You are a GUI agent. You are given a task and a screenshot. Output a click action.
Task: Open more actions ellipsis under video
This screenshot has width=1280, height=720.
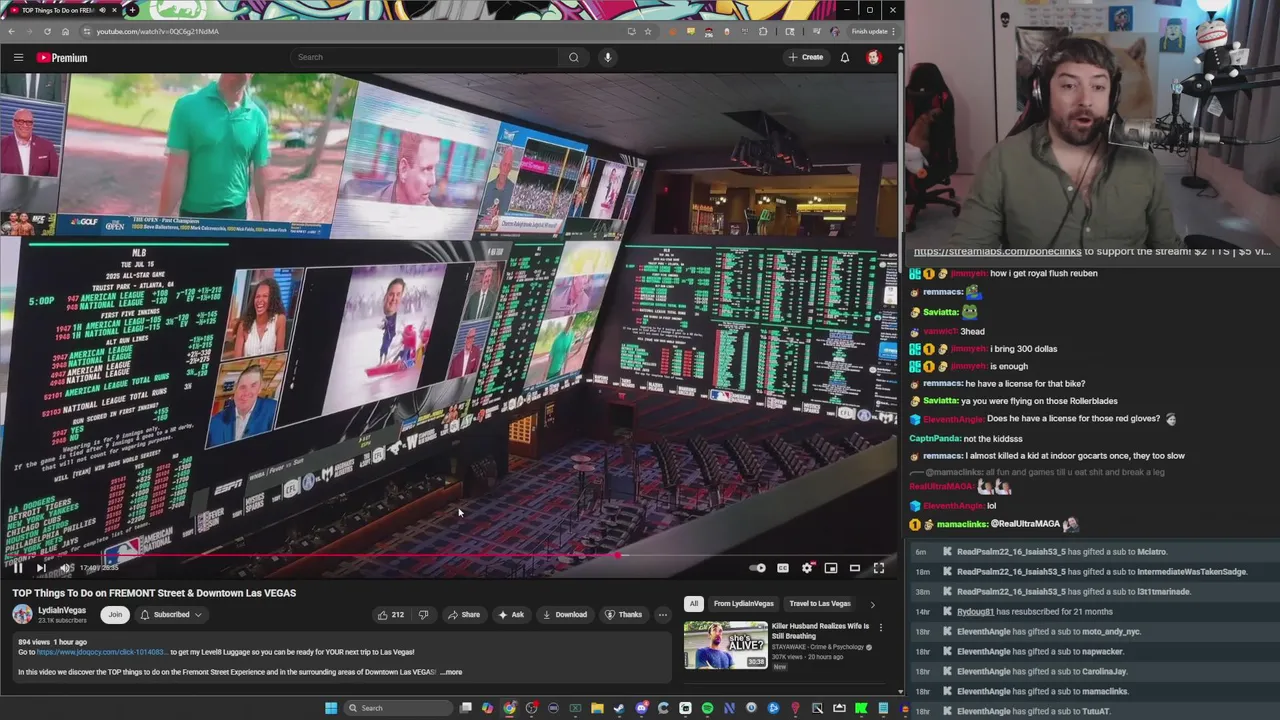(x=662, y=615)
